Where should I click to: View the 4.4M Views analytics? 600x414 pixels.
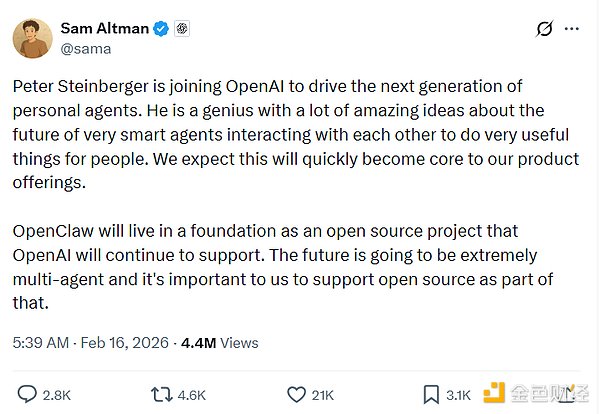(218, 342)
